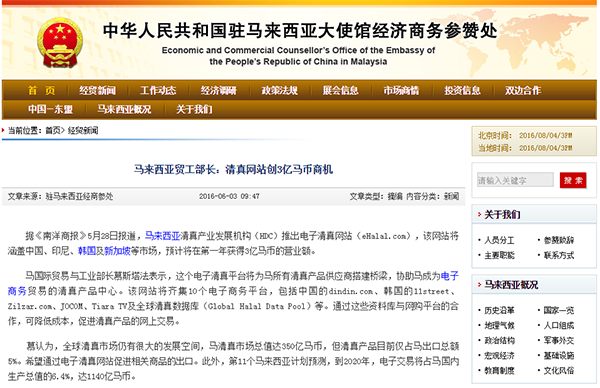
Task: Open 地理气候 sidebar link
Action: pos(499,326)
